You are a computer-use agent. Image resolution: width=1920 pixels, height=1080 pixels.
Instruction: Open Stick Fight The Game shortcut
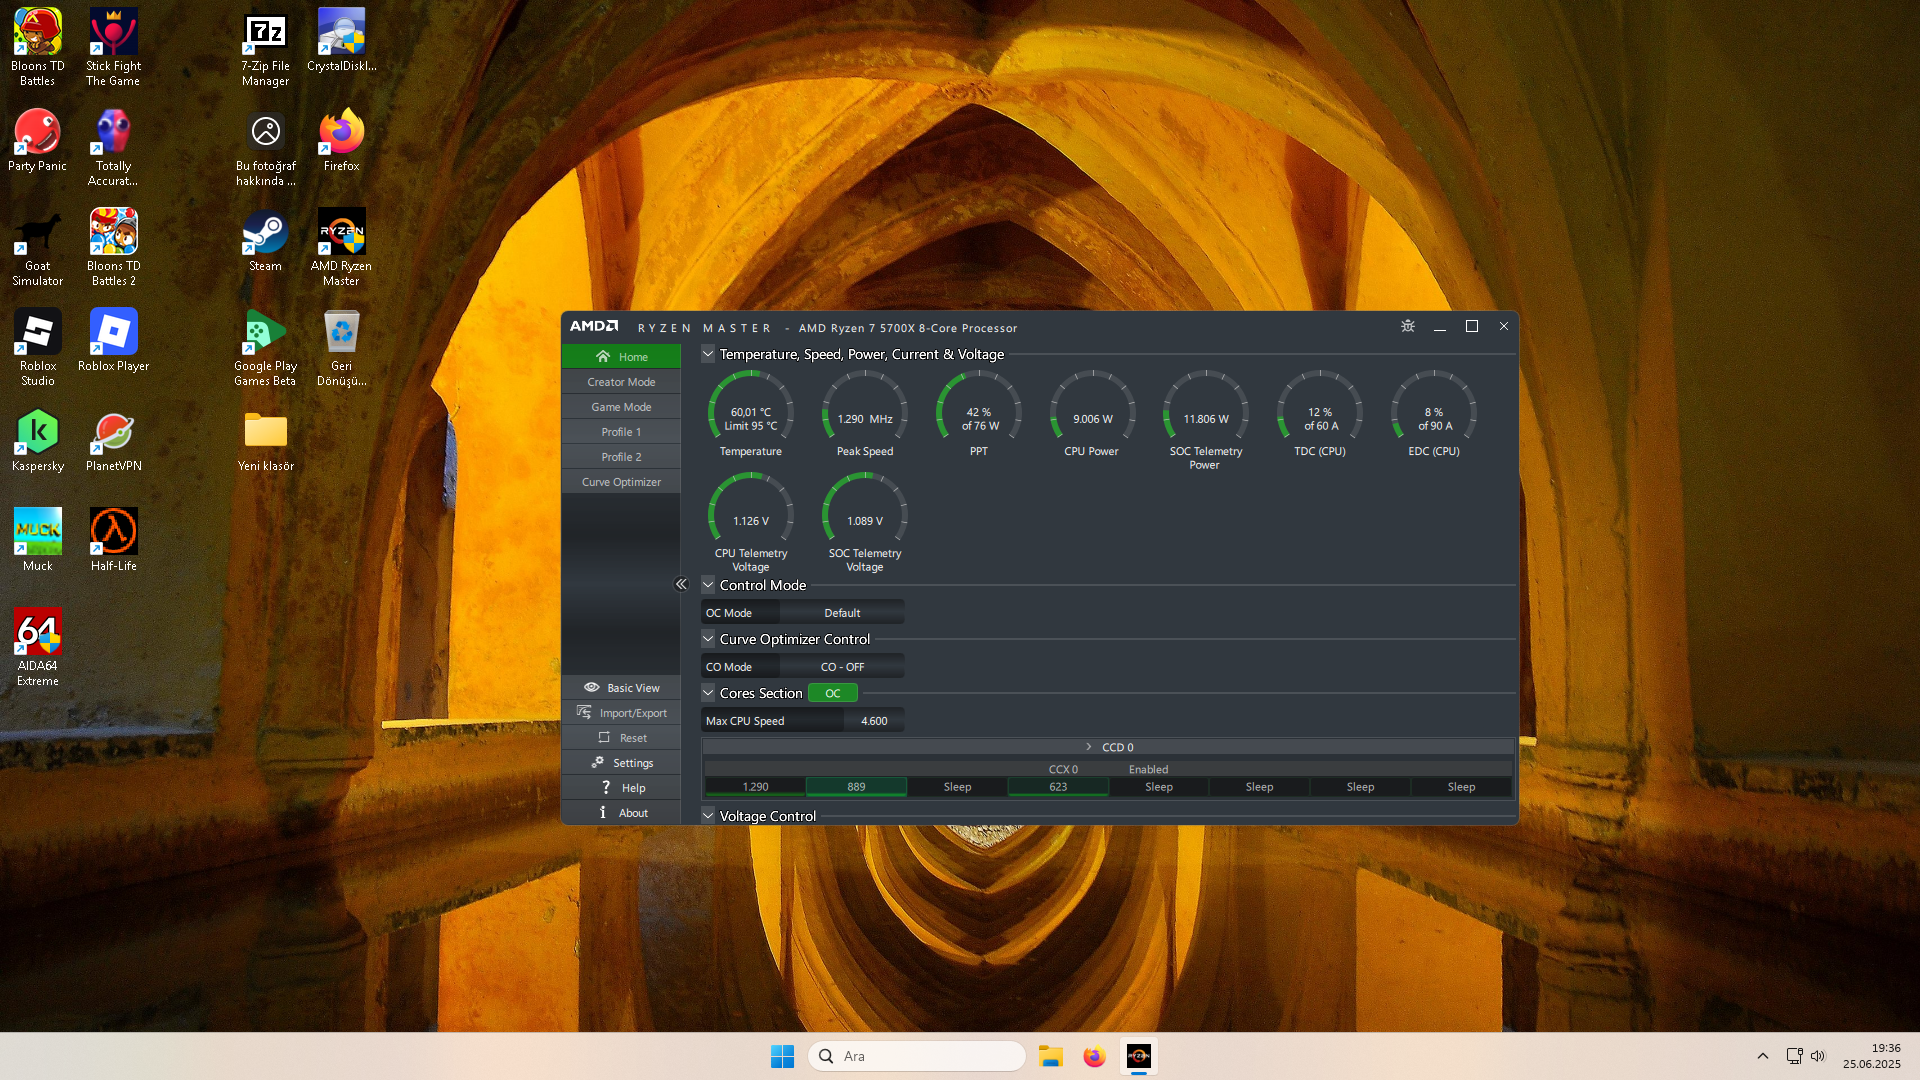(x=113, y=47)
